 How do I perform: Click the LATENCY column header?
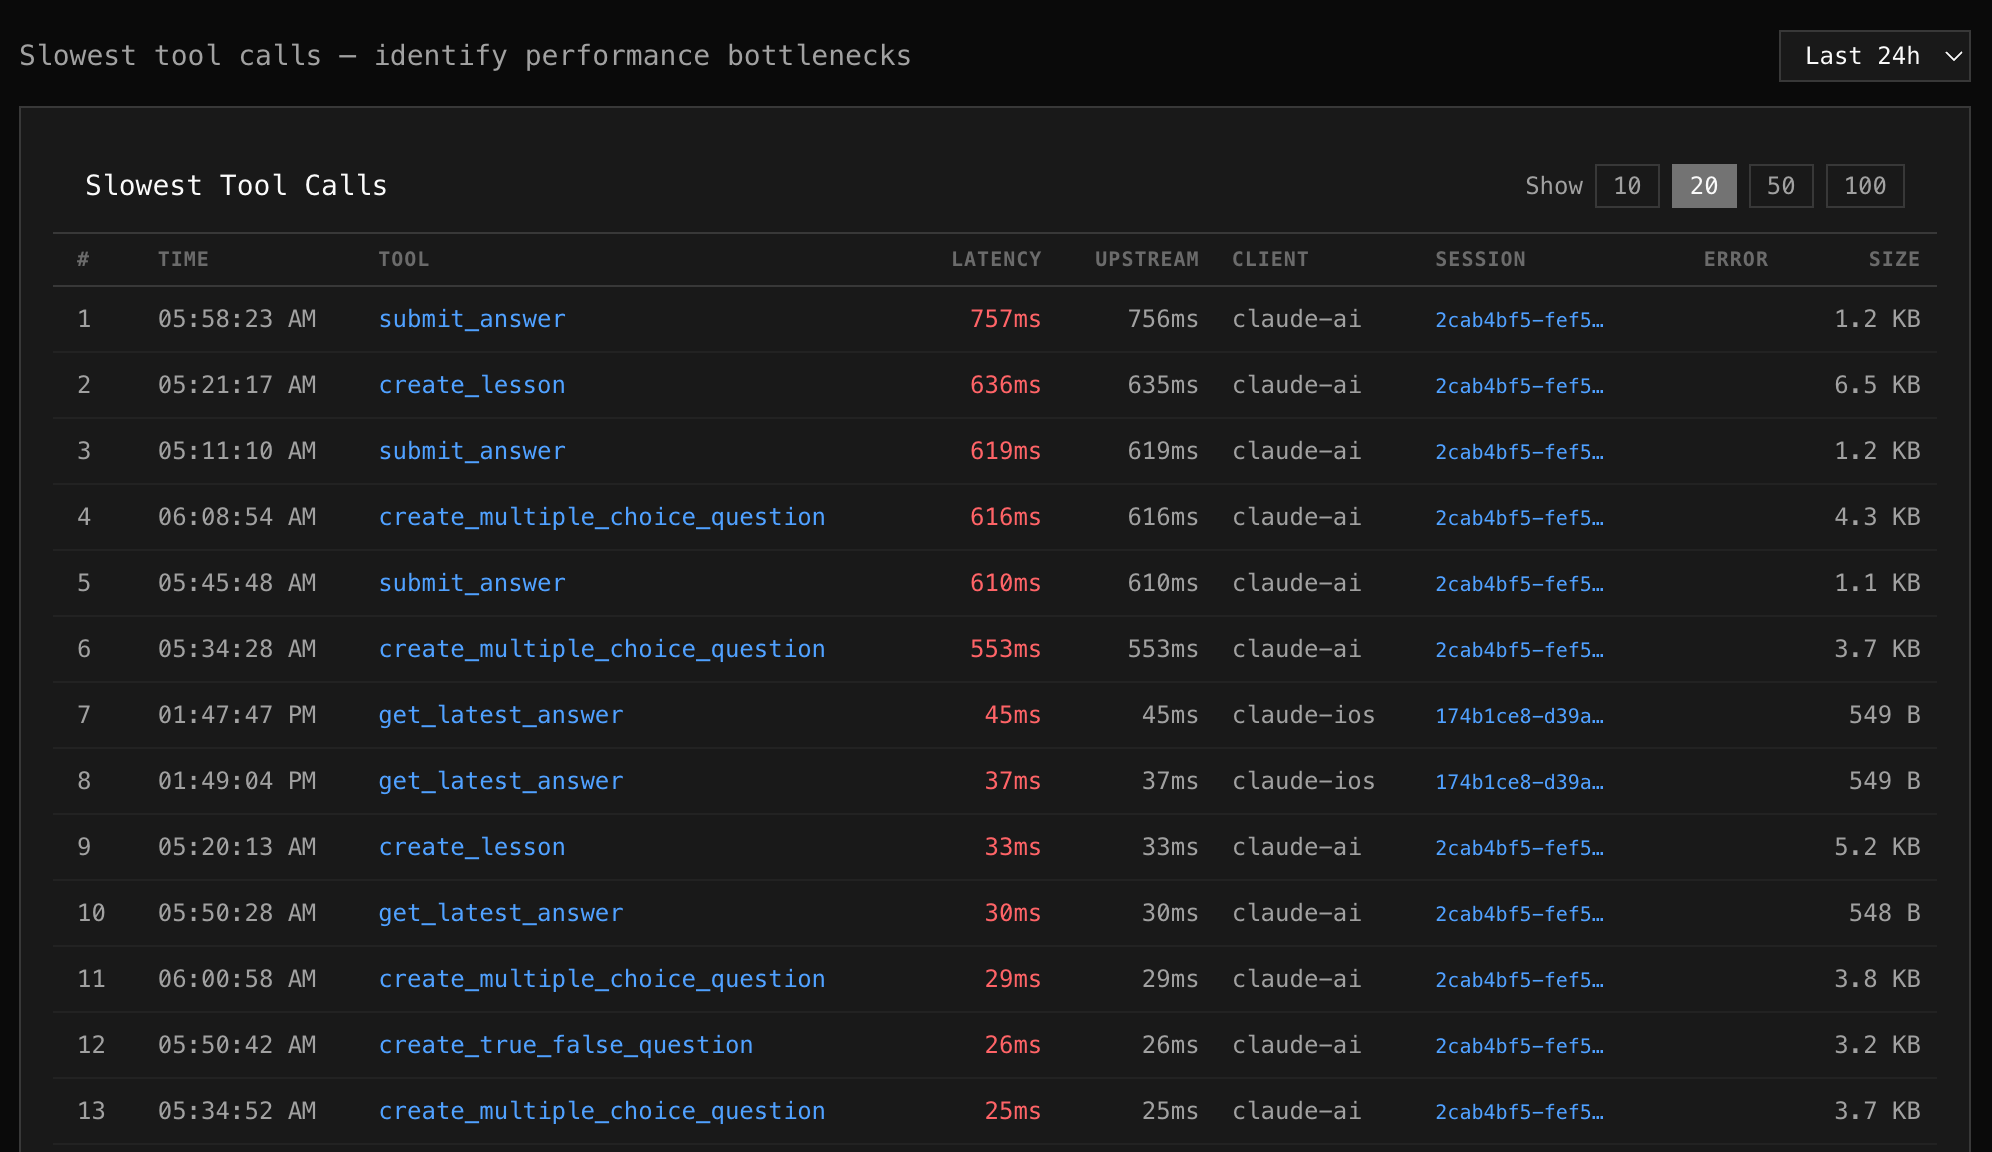pyautogui.click(x=996, y=259)
